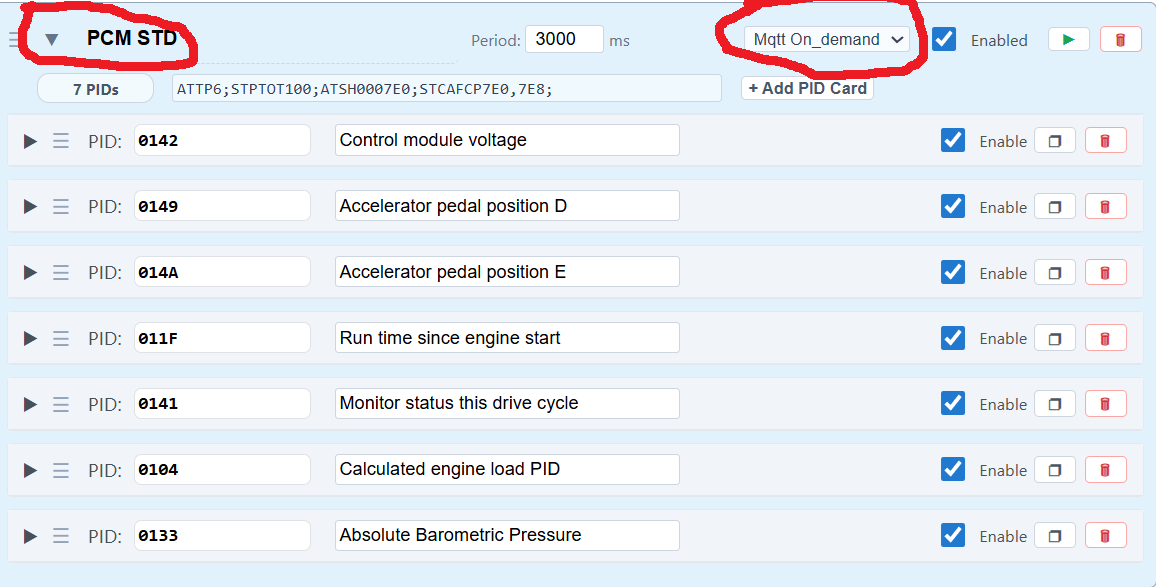Edit the PID code field 0141

pyautogui.click(x=222, y=403)
